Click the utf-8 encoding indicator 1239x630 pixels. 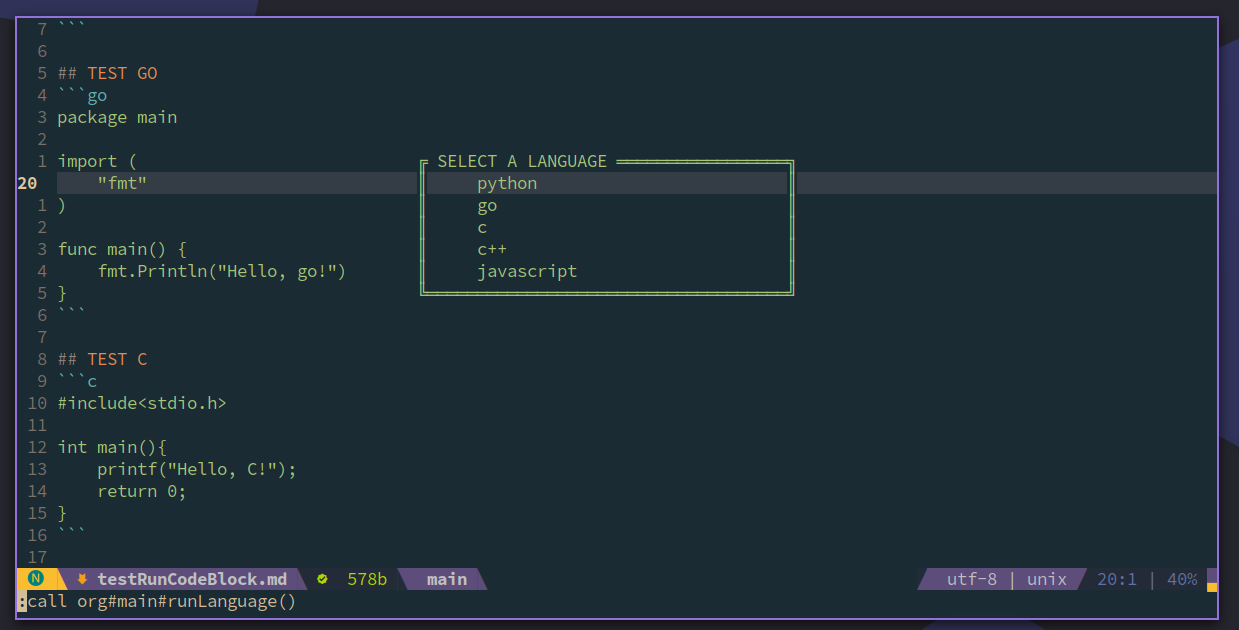(972, 579)
